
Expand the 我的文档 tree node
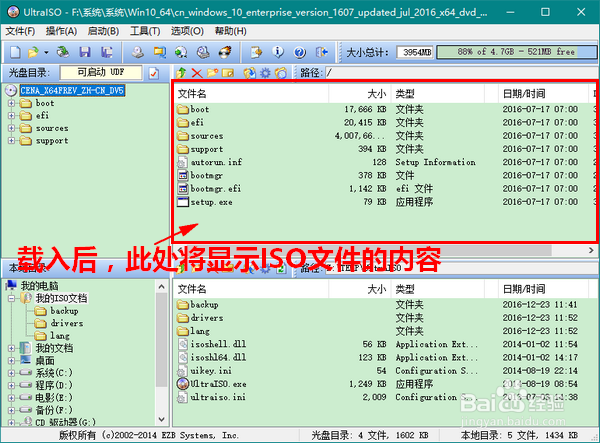[11, 348]
